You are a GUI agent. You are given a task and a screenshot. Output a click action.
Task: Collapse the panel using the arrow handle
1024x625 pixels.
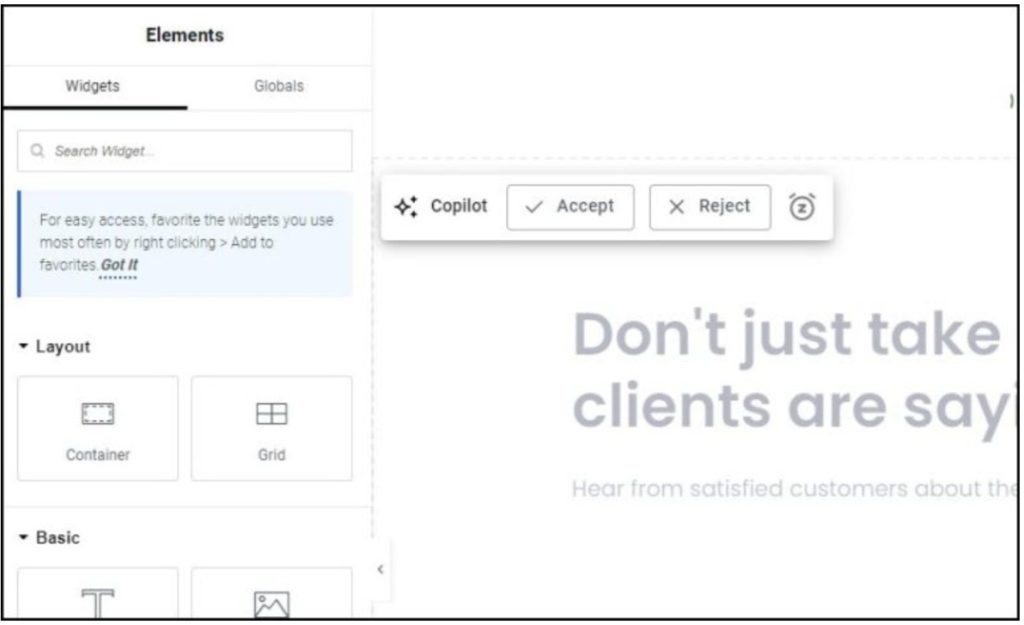coord(381,569)
